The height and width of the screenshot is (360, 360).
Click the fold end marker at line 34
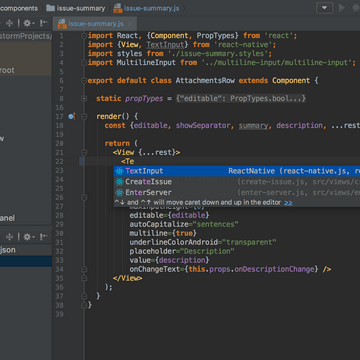pyautogui.click(x=84, y=269)
